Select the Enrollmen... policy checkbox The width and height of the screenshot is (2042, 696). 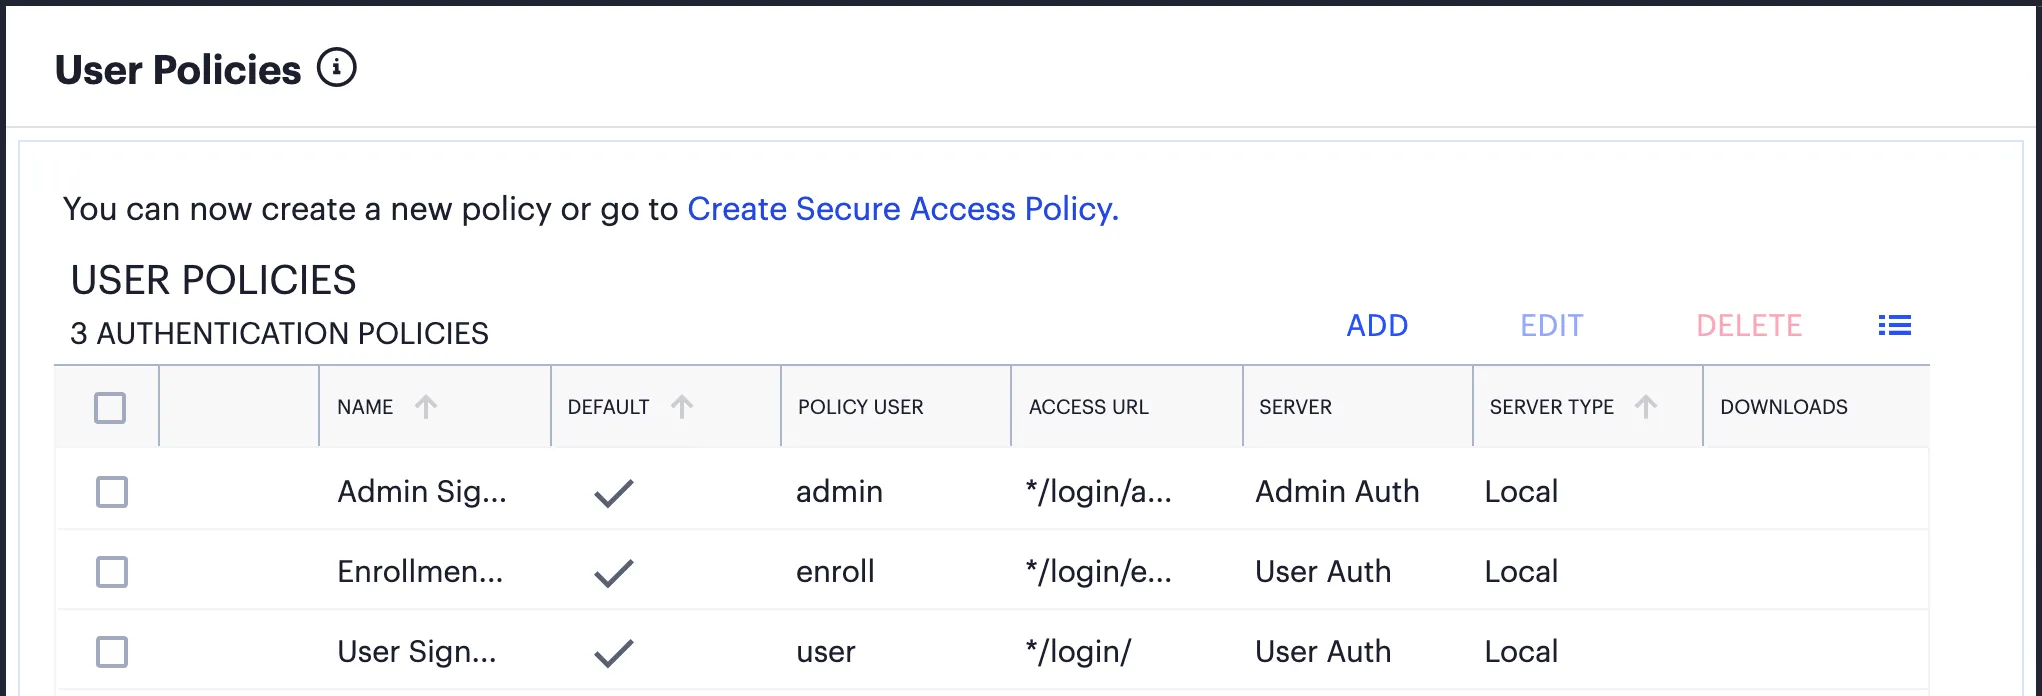[112, 572]
